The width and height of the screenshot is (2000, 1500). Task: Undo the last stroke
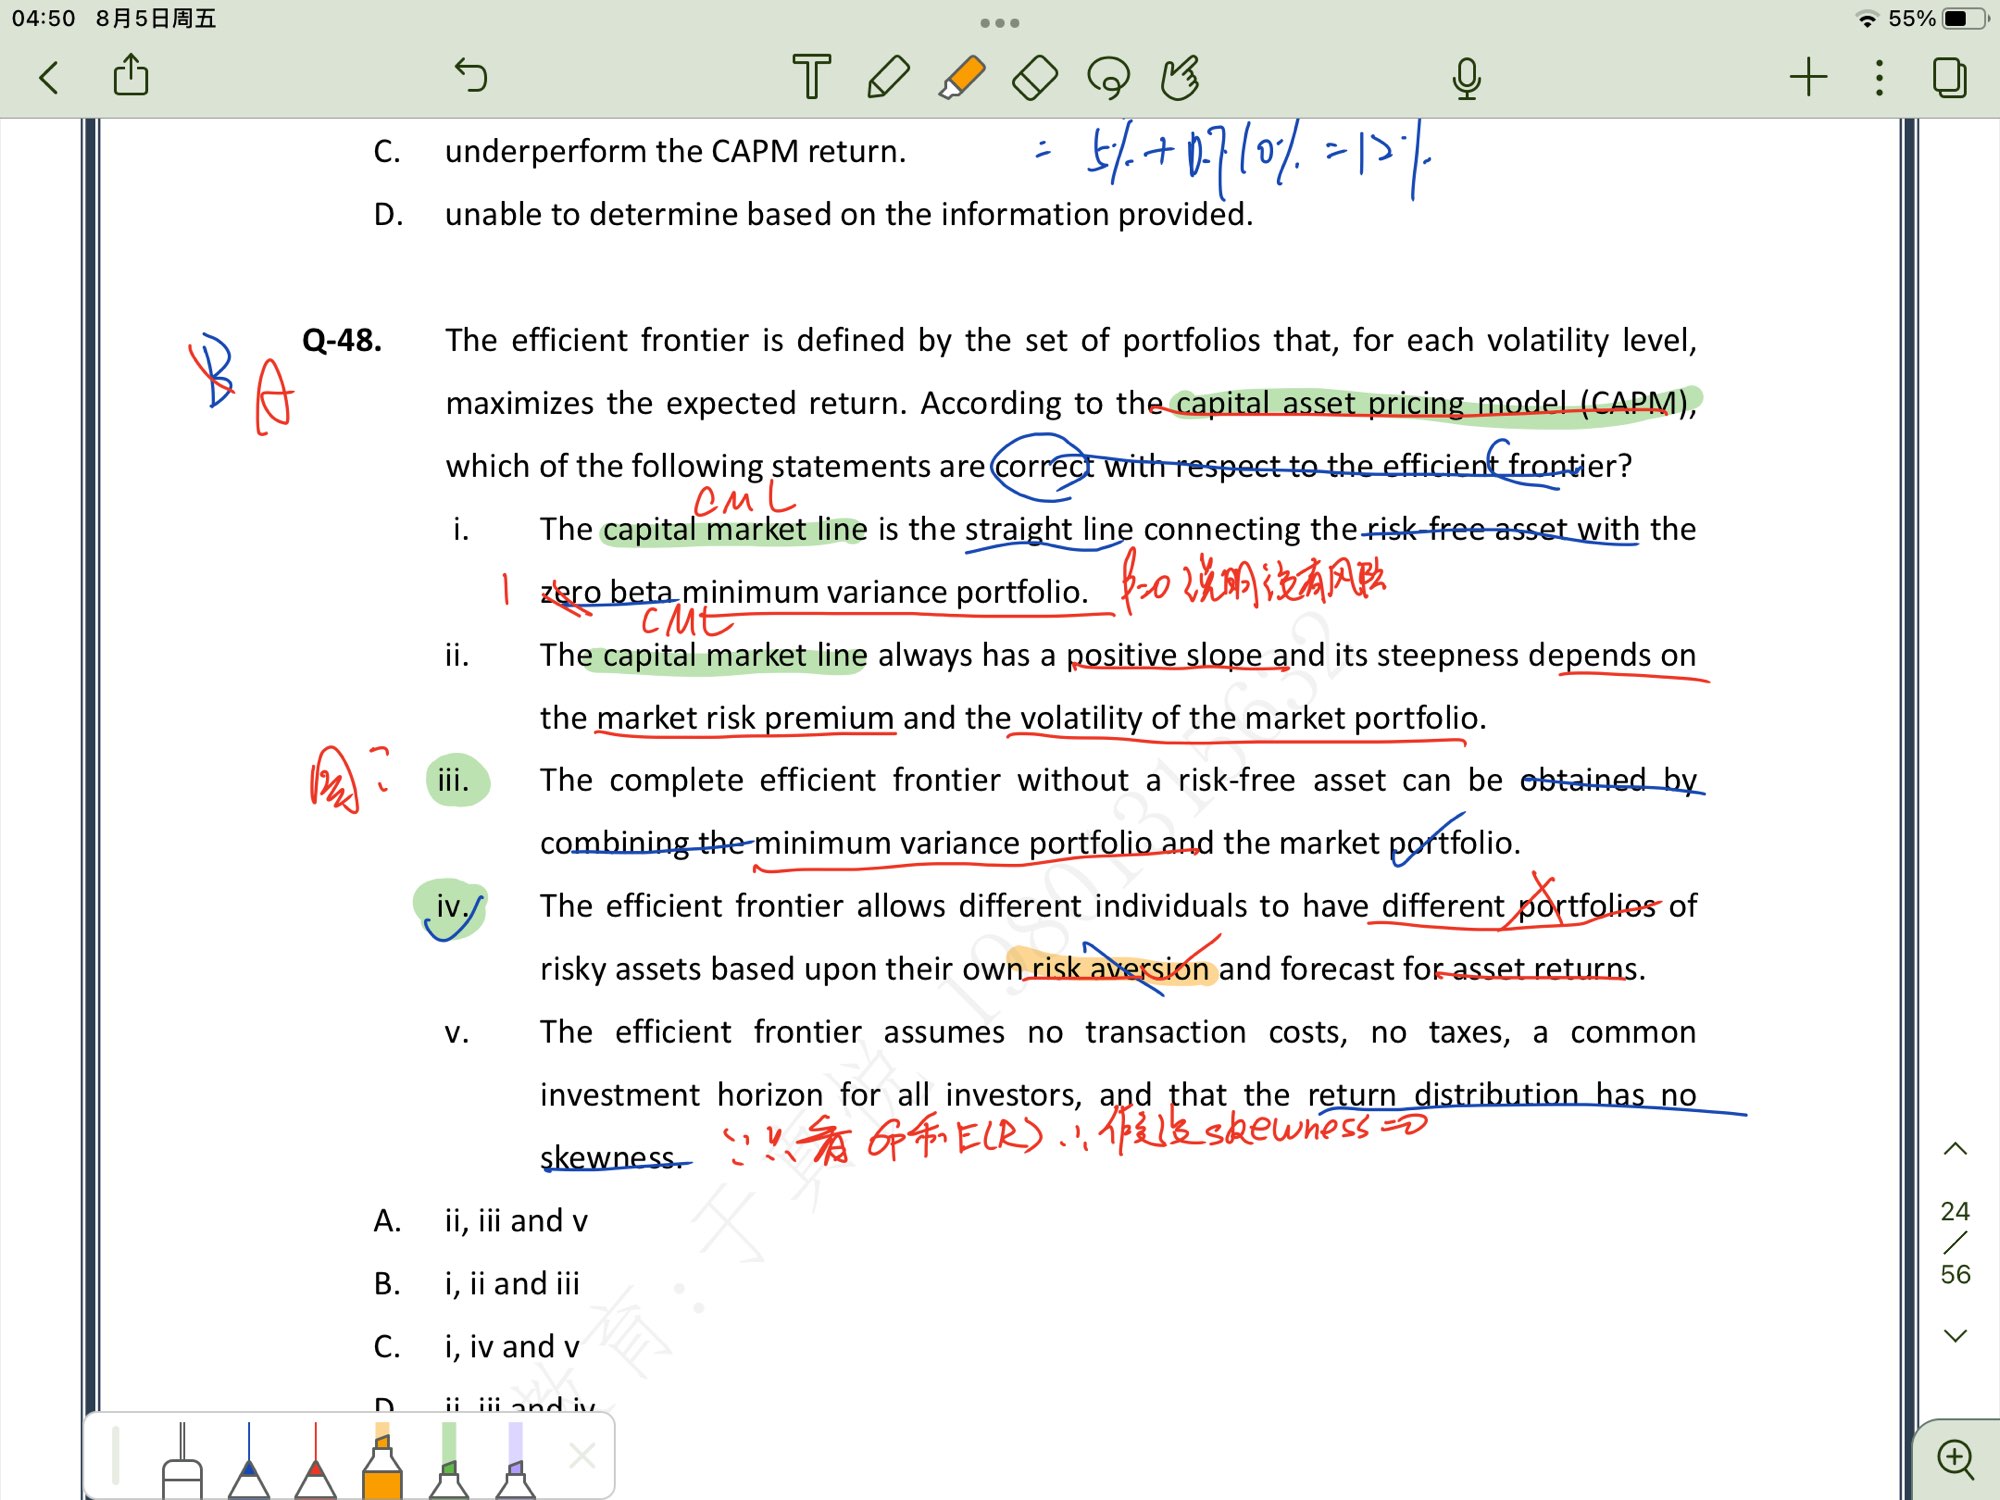coord(470,75)
